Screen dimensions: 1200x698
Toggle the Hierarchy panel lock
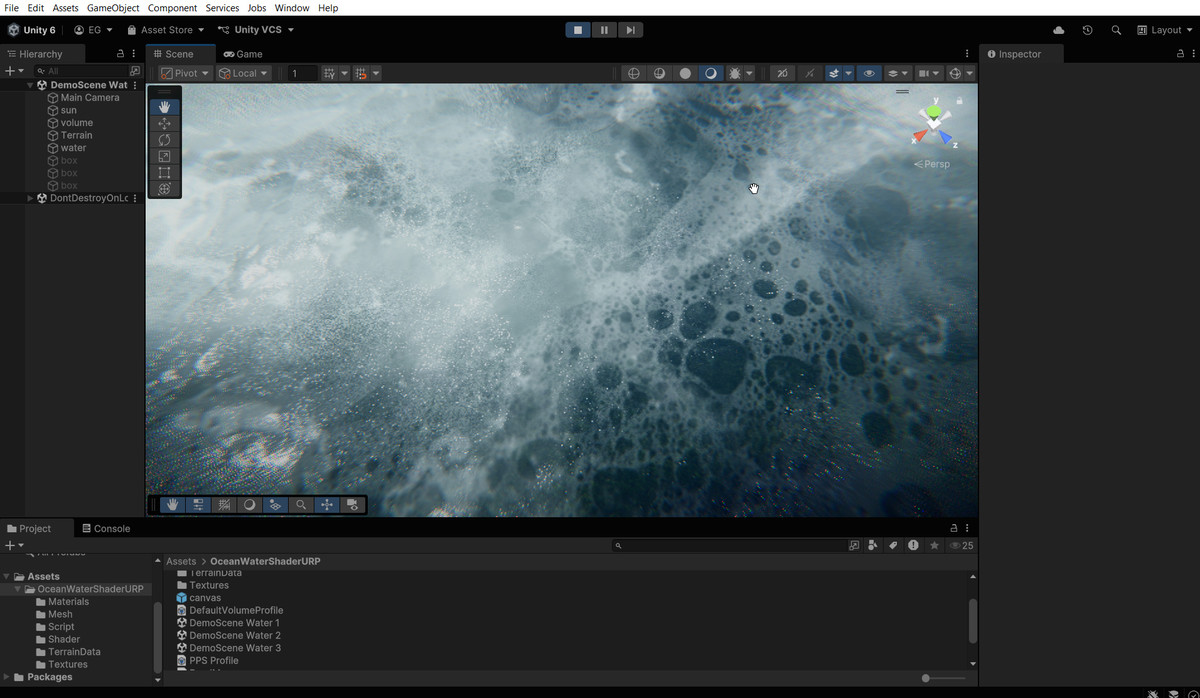tap(121, 54)
